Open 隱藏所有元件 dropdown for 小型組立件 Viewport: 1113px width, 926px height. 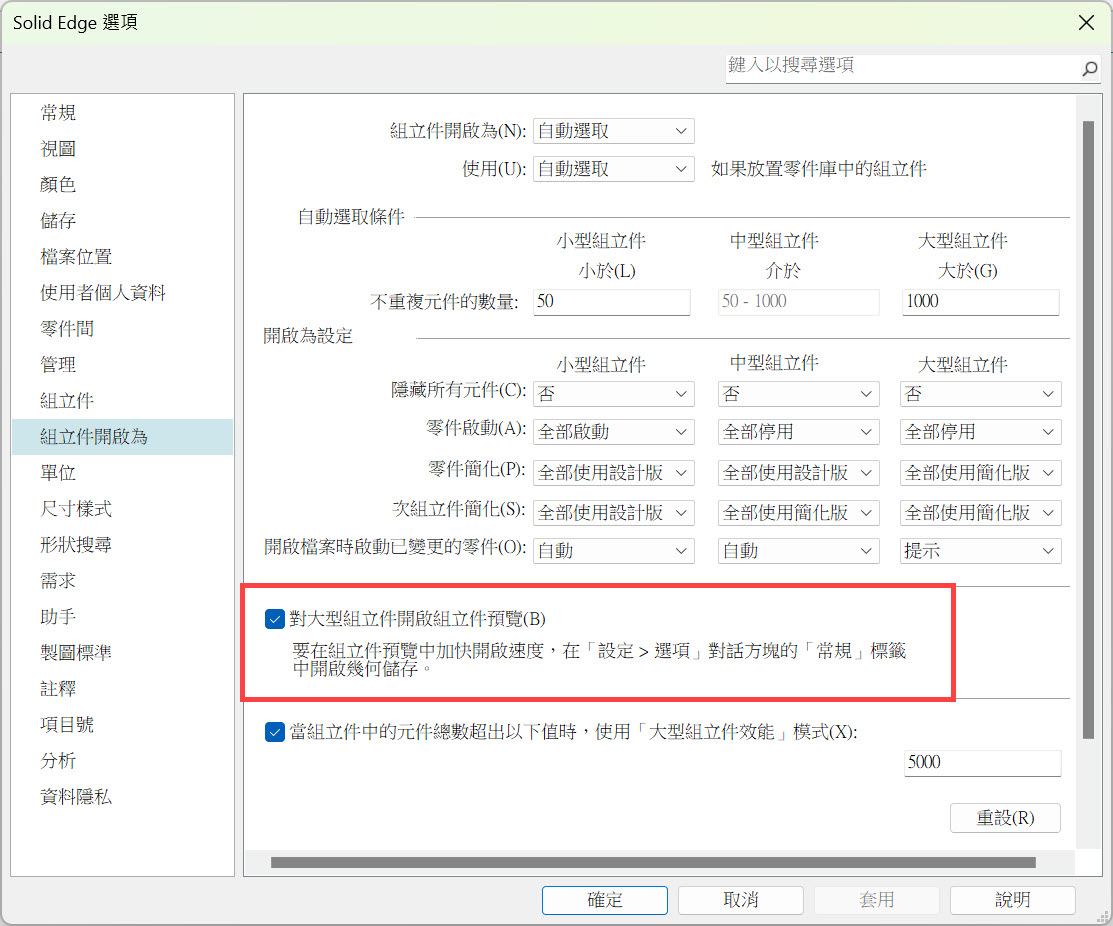coord(613,394)
